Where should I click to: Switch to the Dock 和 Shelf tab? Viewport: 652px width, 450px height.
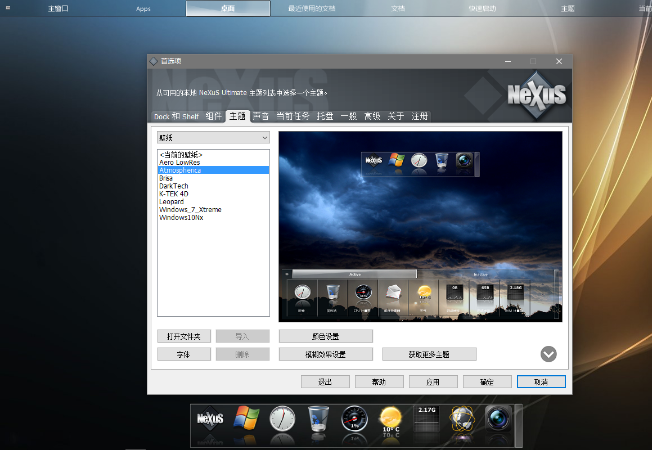click(x=176, y=116)
